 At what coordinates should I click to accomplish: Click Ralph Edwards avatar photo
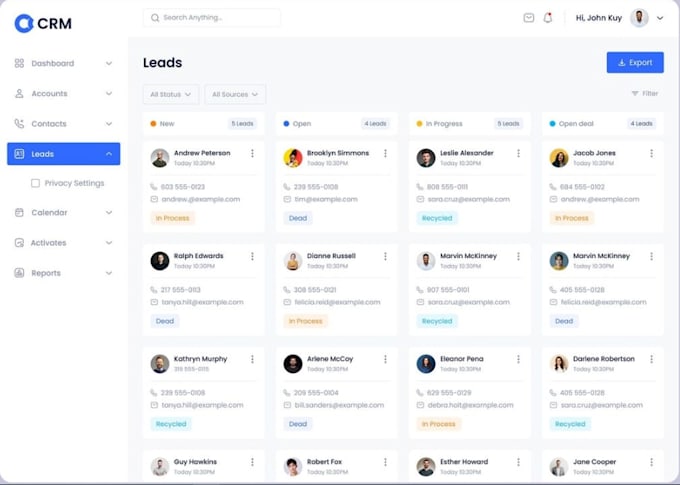(x=160, y=261)
